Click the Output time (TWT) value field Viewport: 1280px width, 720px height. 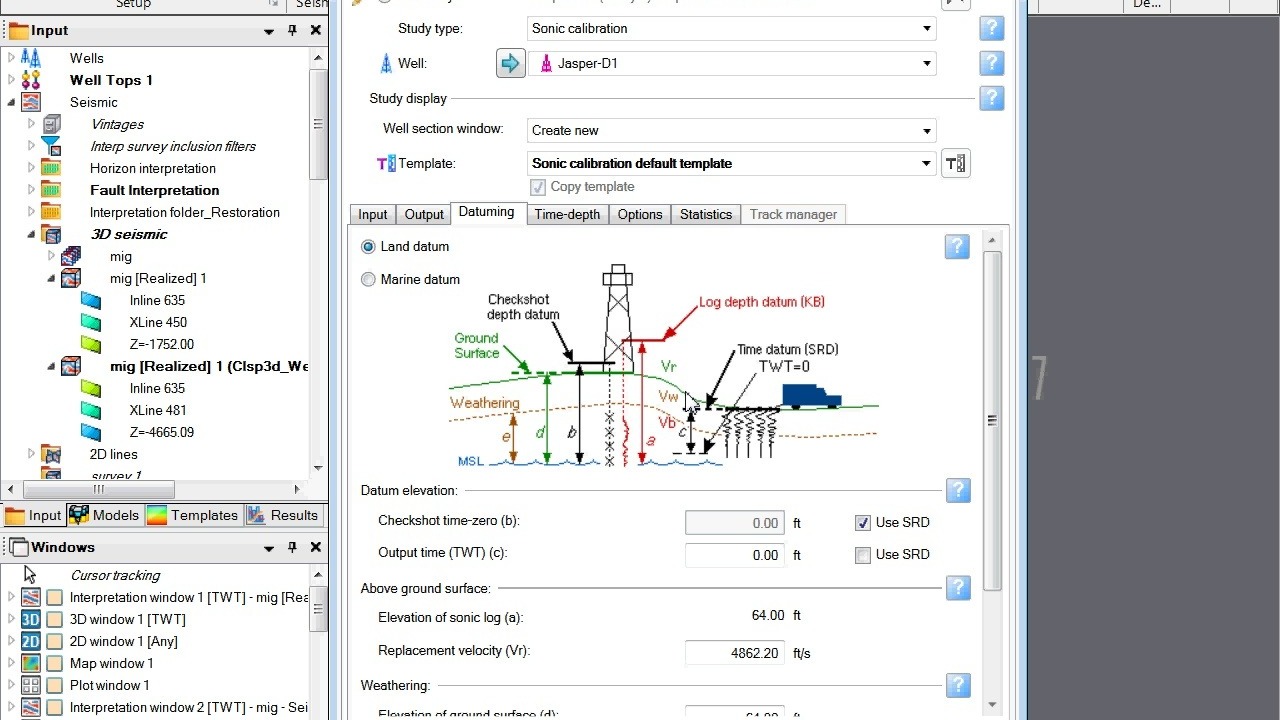click(x=734, y=555)
